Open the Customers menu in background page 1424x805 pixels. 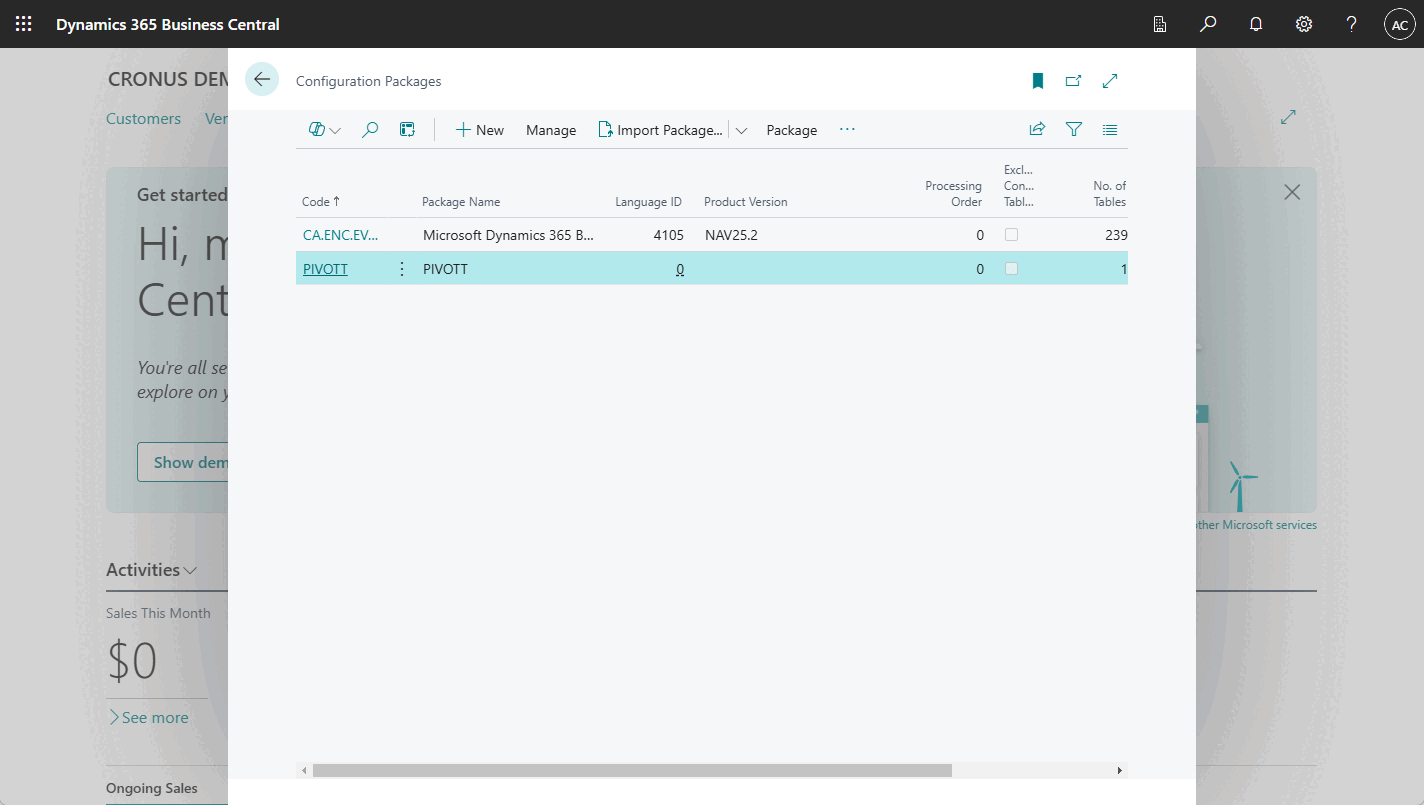pyautogui.click(x=144, y=118)
